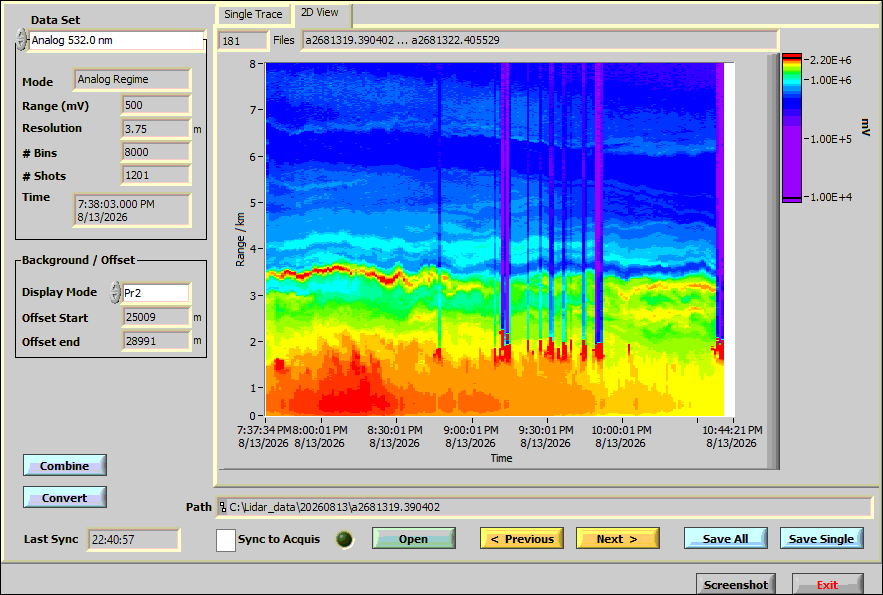The image size is (883, 595).
Task: Click the Combine button
Action: point(65,466)
